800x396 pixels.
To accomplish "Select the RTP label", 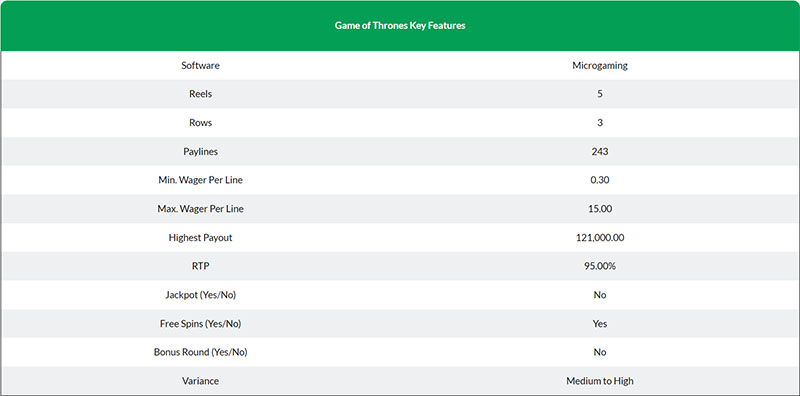I will click(201, 266).
